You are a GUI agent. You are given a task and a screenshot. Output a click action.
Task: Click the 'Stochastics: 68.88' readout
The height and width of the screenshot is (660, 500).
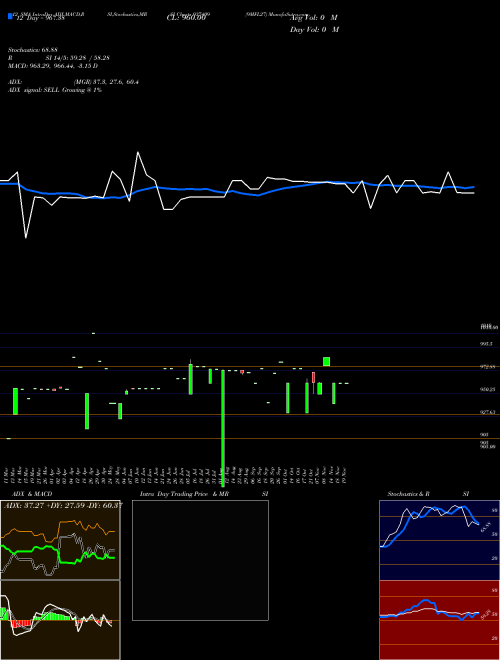pyautogui.click(x=33, y=50)
